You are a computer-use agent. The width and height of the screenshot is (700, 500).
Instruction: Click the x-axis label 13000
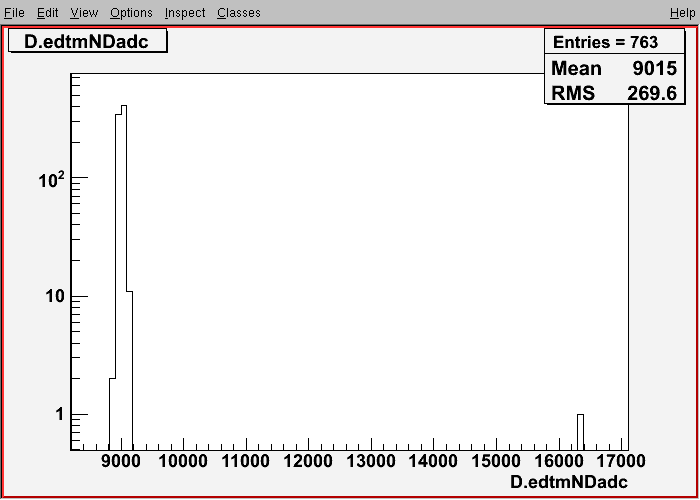point(371,461)
